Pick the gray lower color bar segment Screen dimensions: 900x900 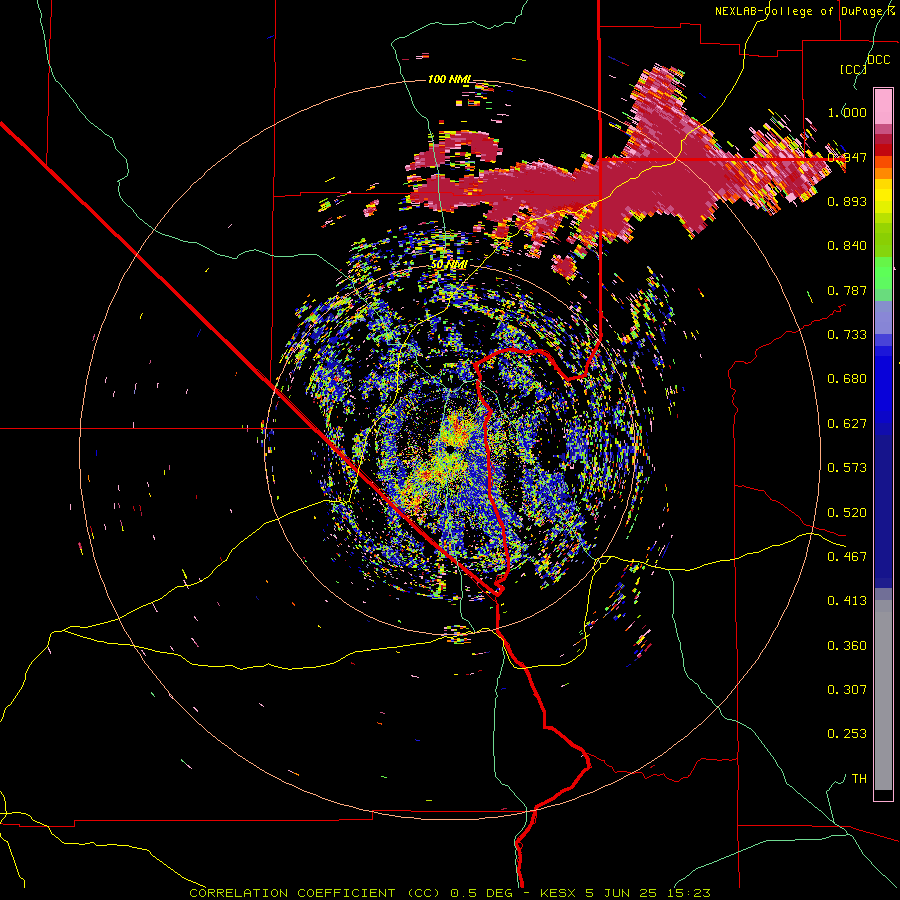tap(883, 695)
